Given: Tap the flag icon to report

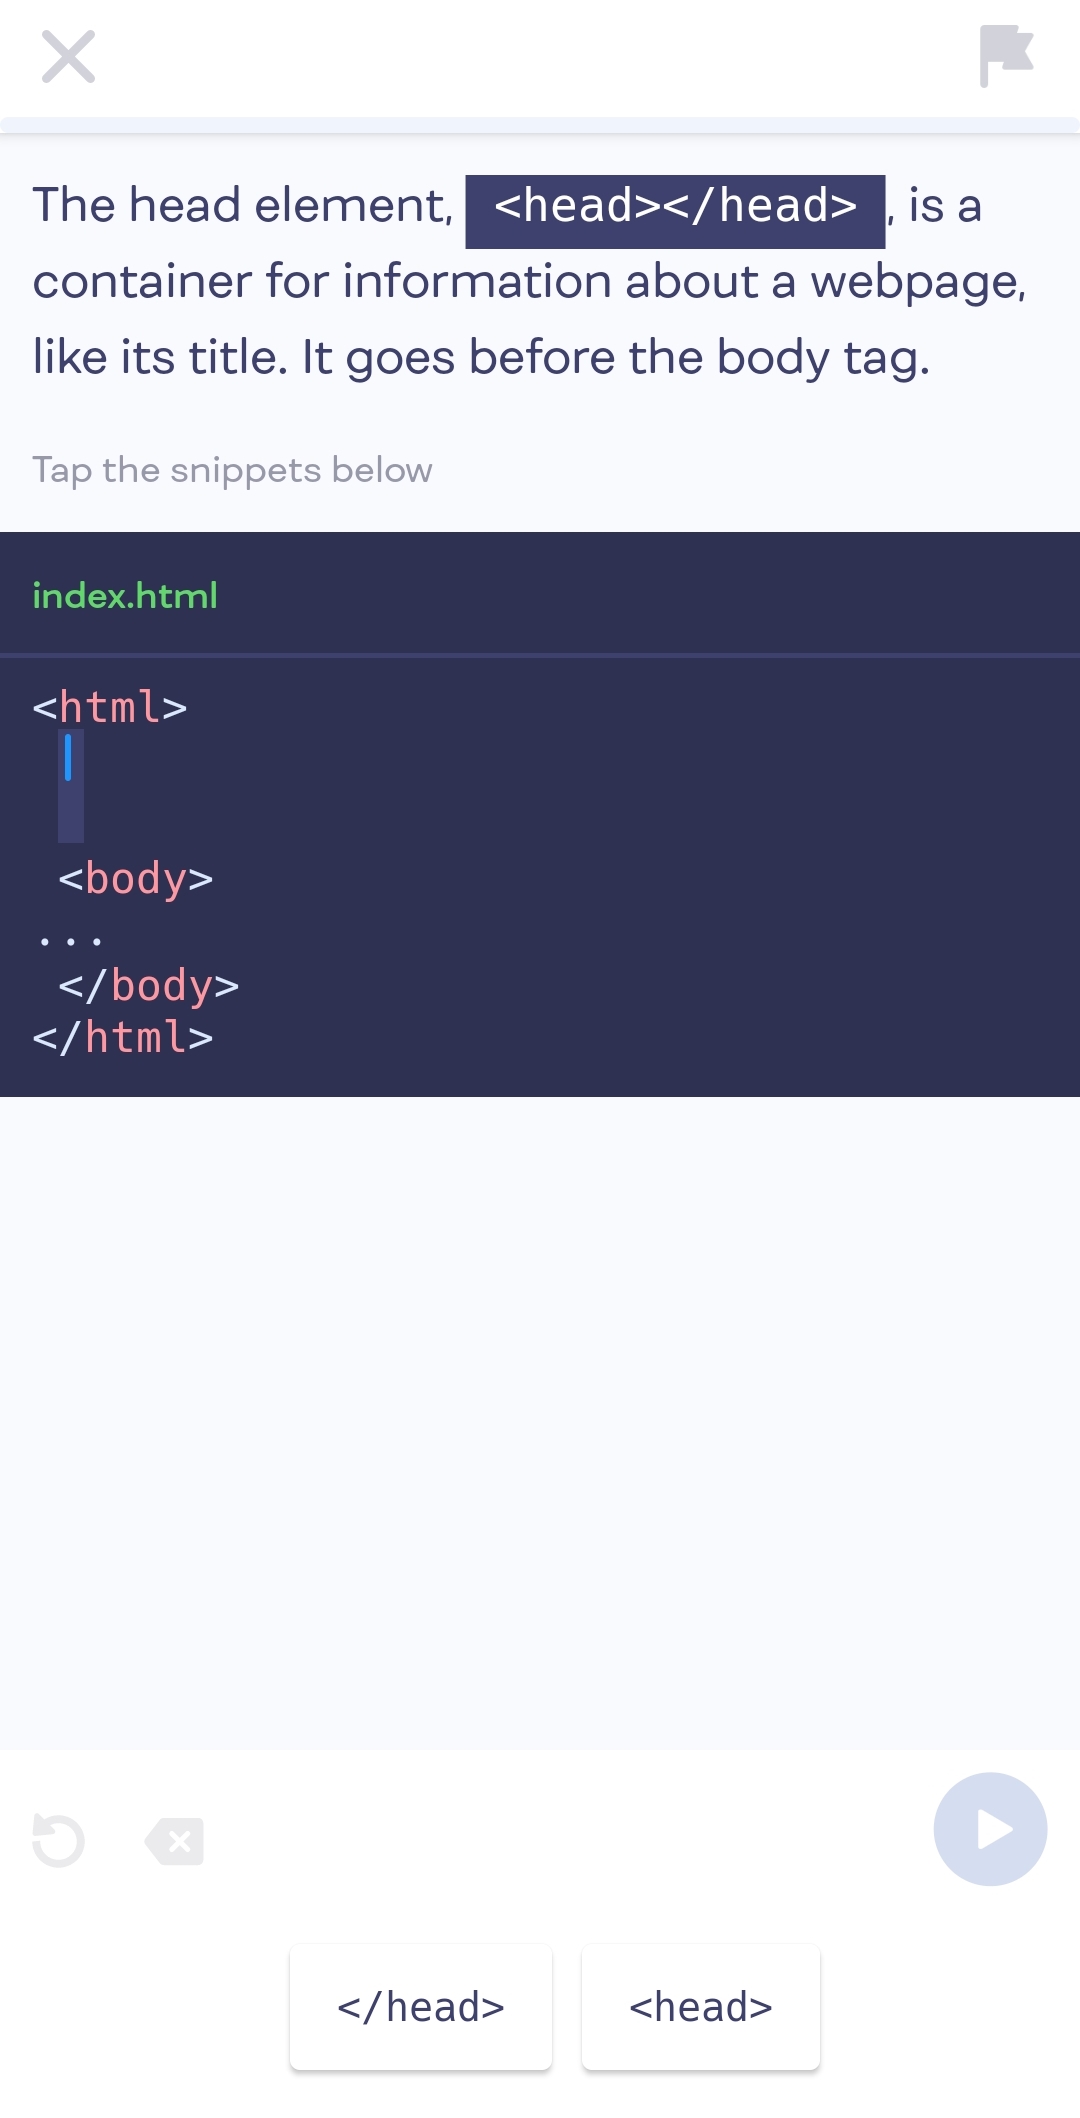Looking at the screenshot, I should click(x=1005, y=55).
